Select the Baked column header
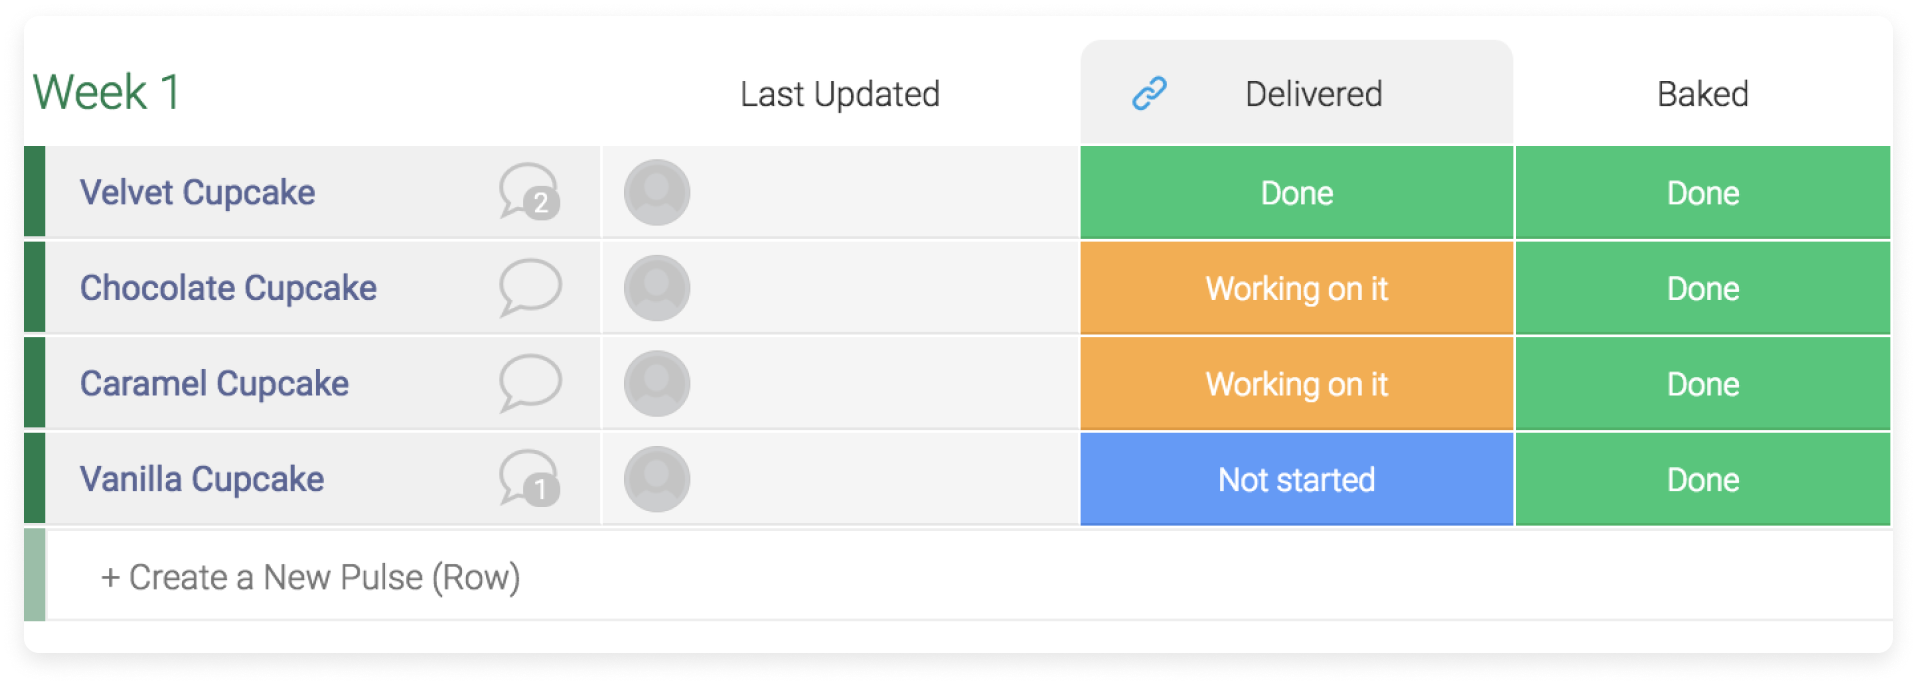This screenshot has height=685, width=1917. [x=1702, y=94]
